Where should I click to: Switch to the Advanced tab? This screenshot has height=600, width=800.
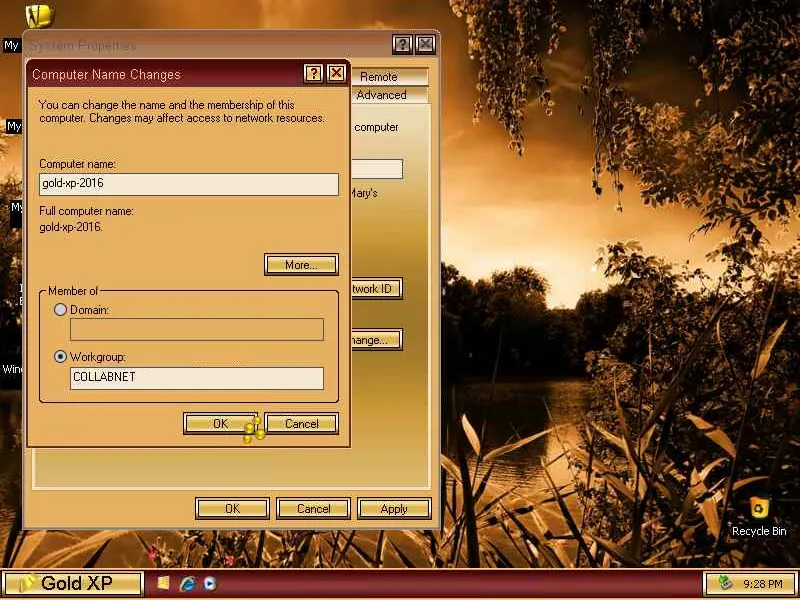tap(389, 95)
